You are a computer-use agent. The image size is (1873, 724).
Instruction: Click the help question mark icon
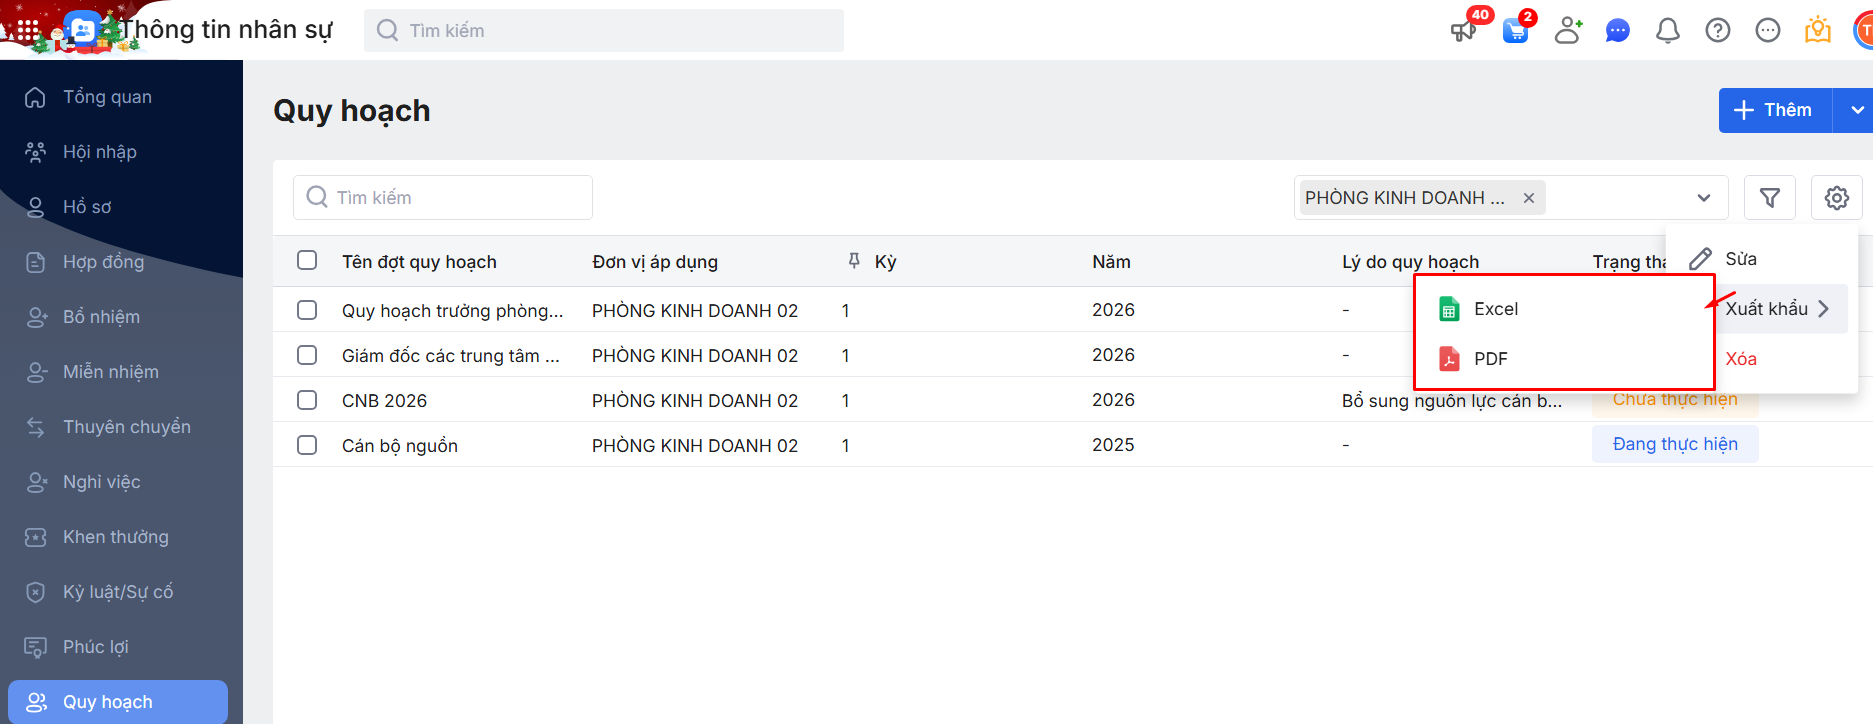(1717, 31)
